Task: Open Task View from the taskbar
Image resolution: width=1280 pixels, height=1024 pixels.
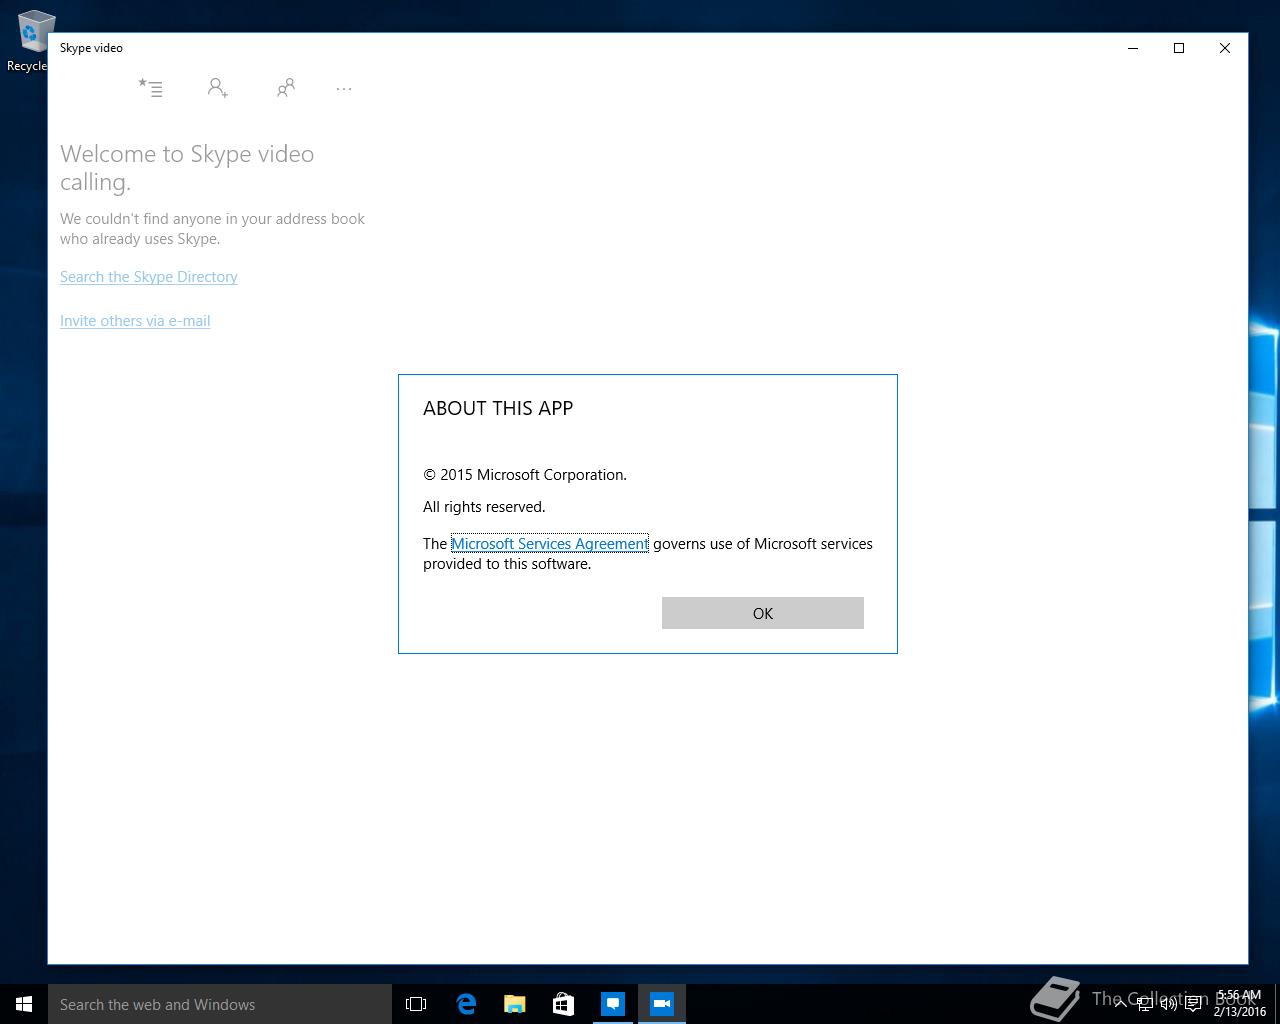Action: point(416,1004)
